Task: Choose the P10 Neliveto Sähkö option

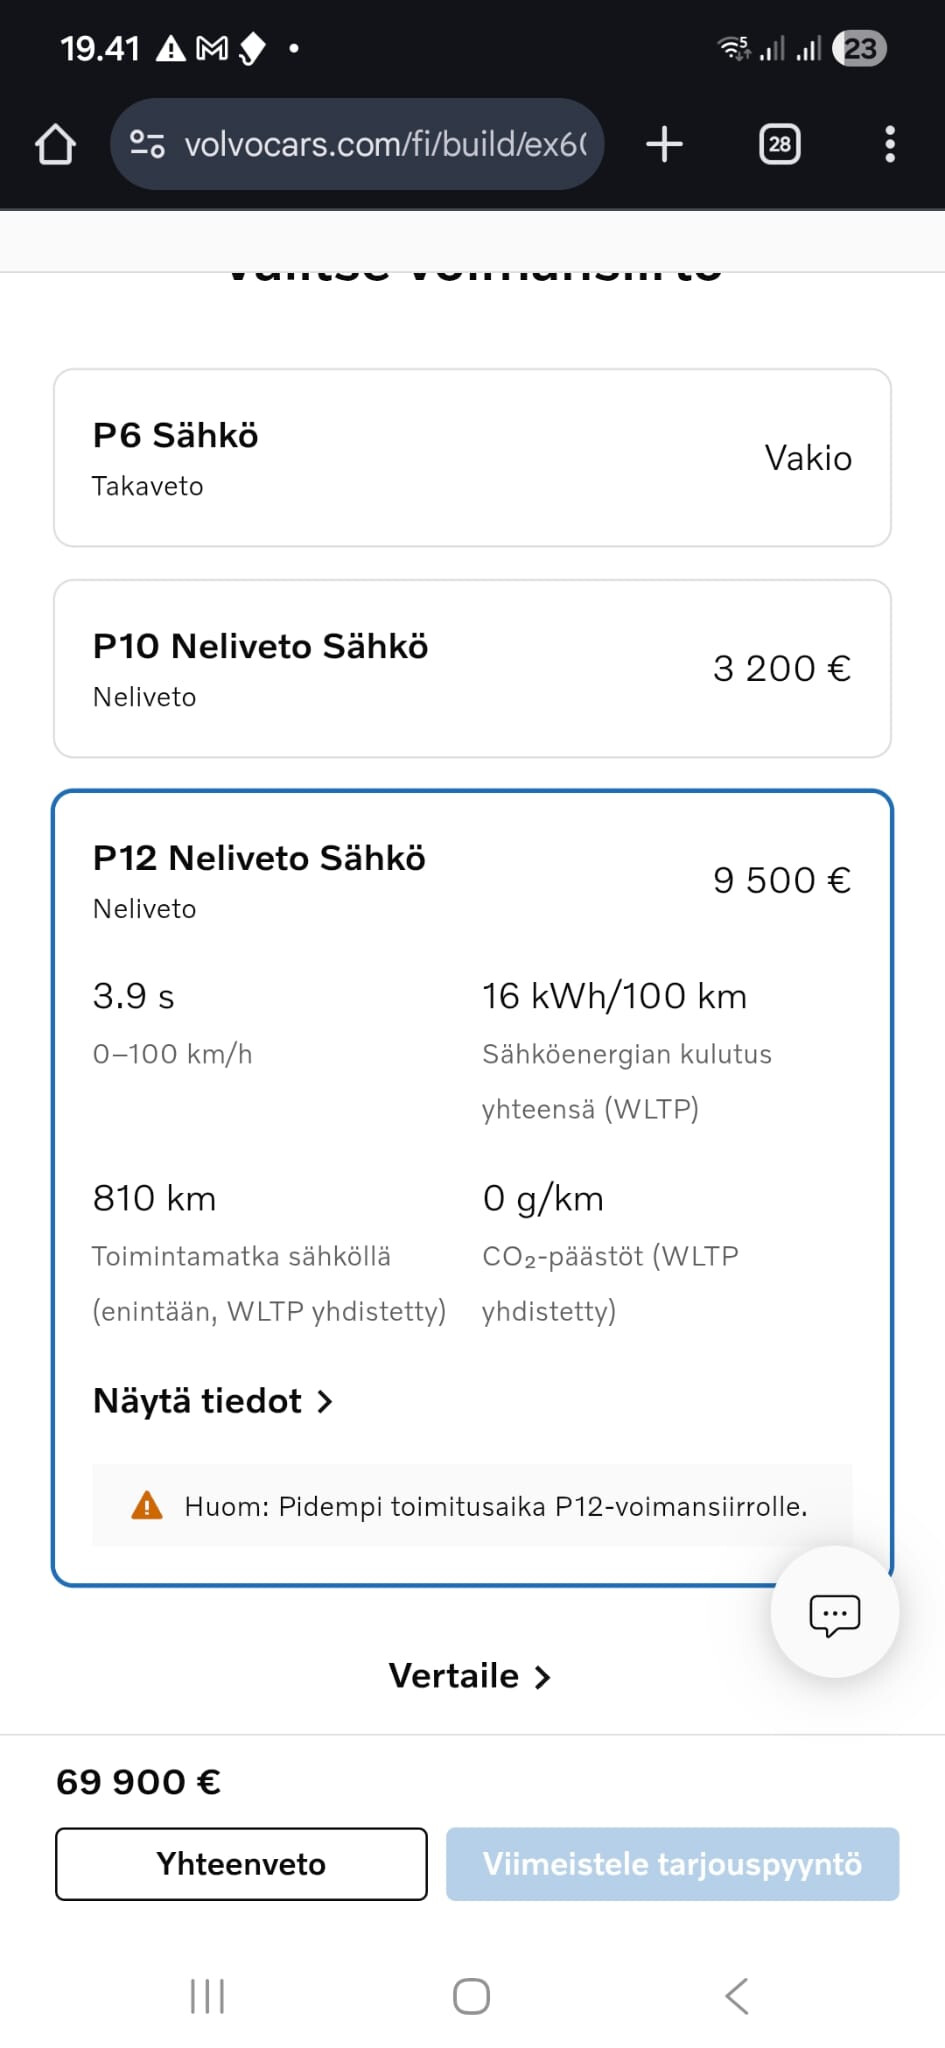Action: pos(472,669)
